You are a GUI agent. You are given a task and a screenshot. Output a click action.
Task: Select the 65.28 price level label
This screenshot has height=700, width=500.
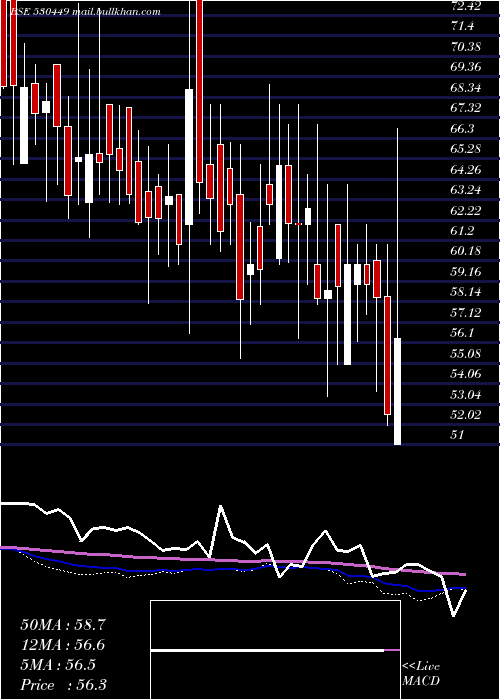[466, 149]
